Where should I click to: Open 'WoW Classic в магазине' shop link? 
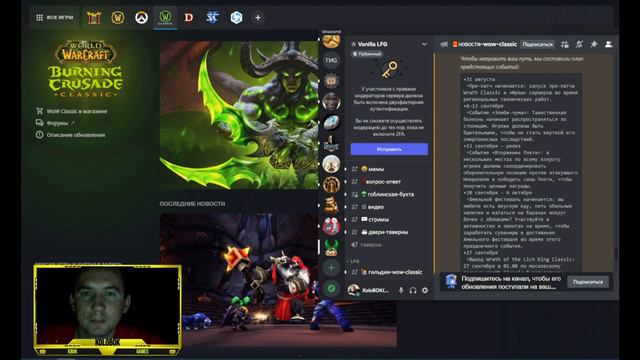point(72,111)
